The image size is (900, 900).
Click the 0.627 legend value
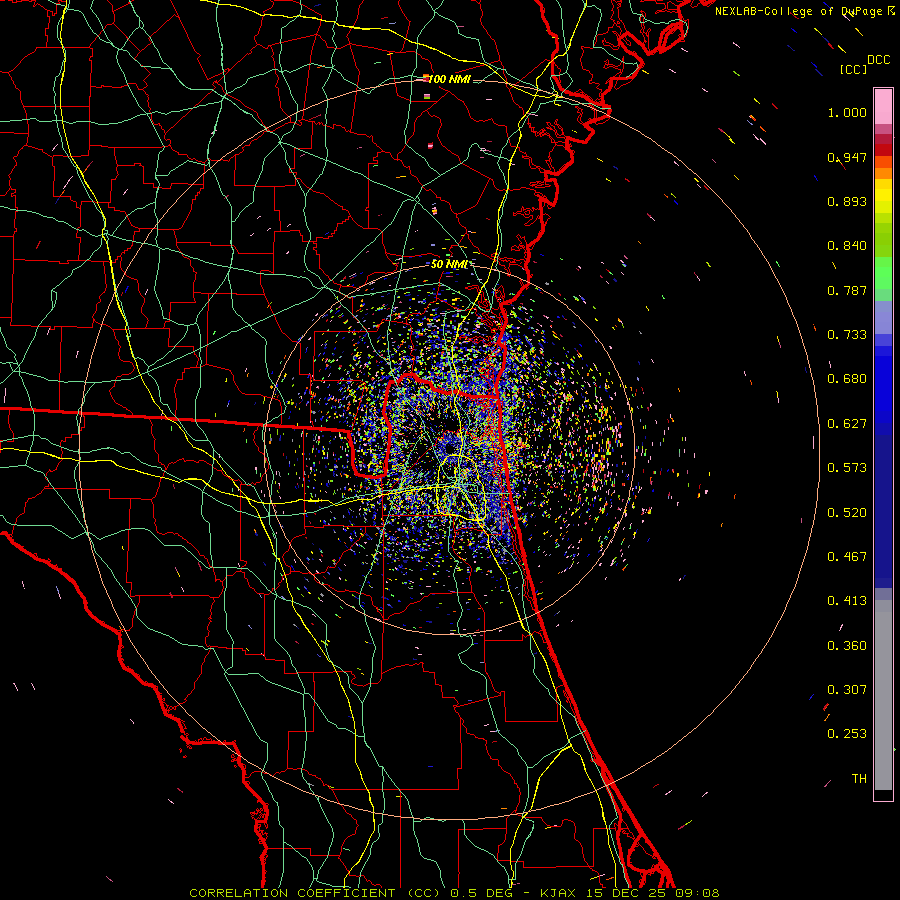tap(847, 424)
